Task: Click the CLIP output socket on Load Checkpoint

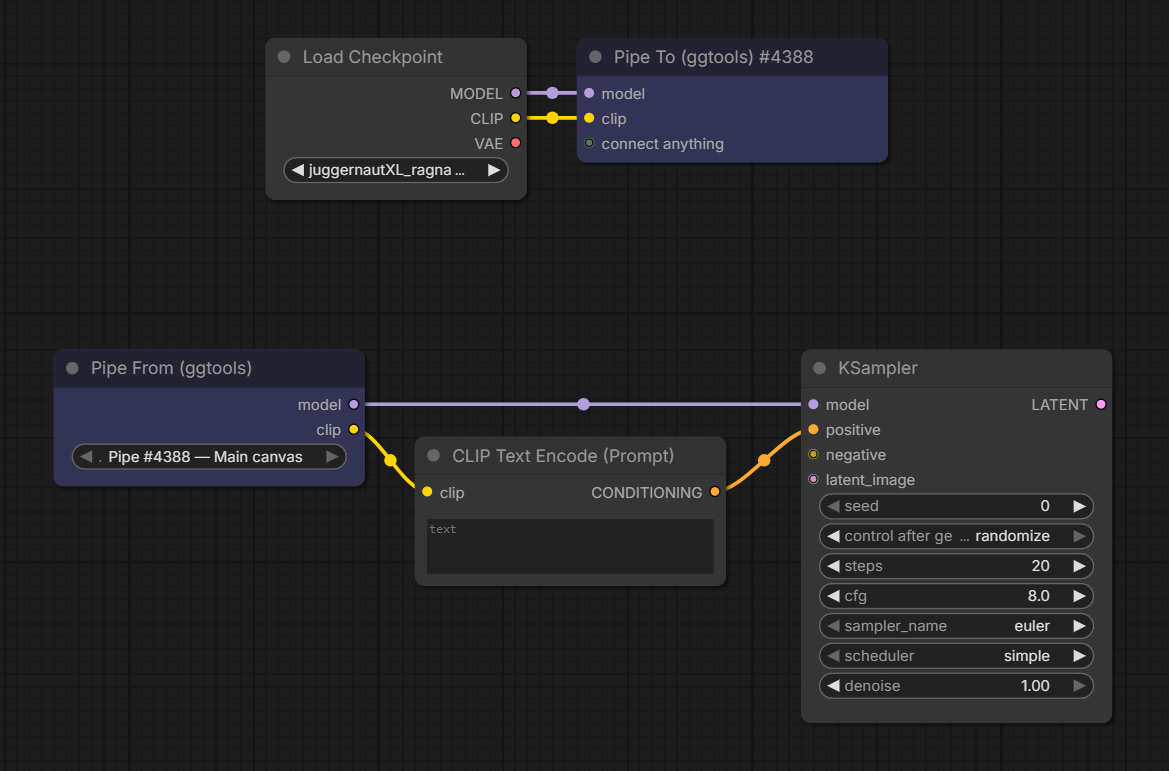Action: 515,118
